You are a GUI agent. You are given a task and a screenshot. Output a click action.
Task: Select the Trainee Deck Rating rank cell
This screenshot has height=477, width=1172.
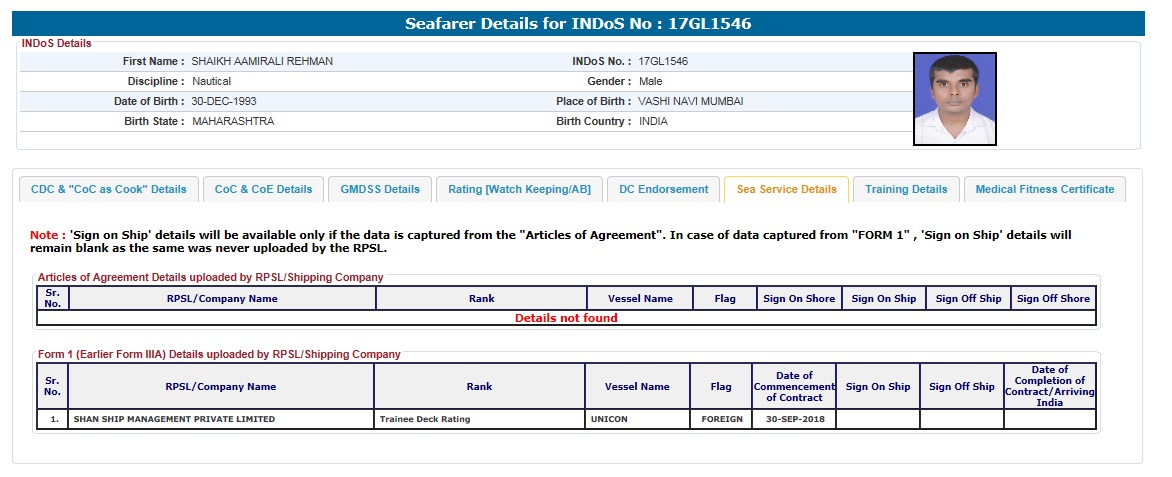pyautogui.click(x=479, y=419)
